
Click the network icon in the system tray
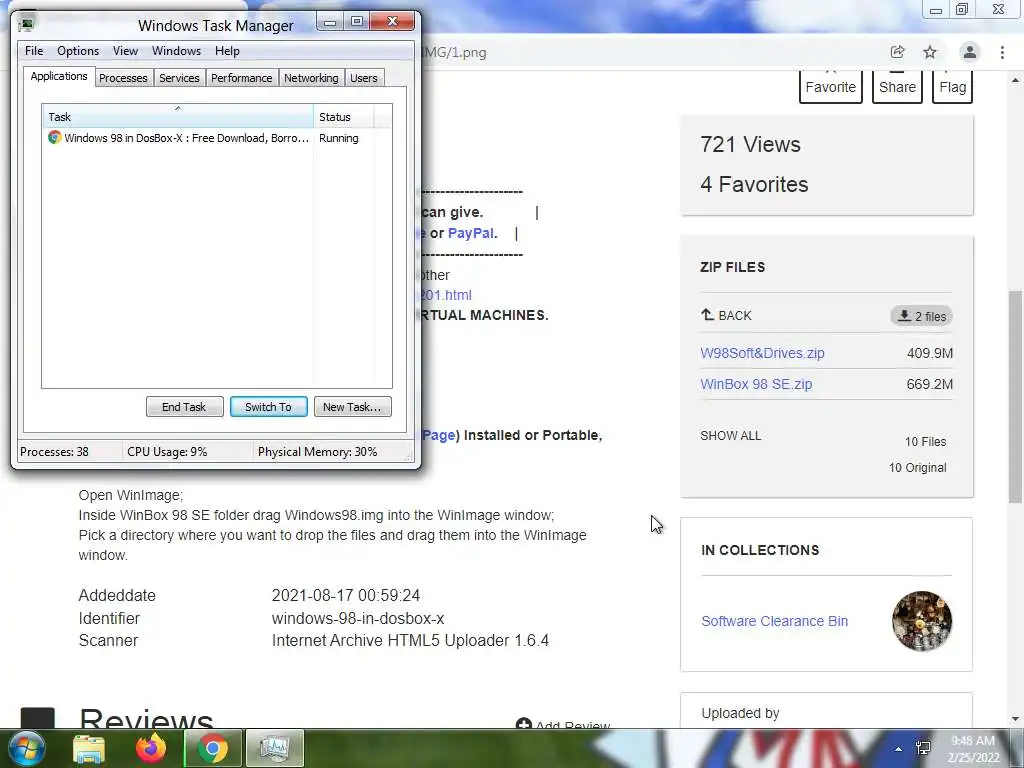coord(923,748)
